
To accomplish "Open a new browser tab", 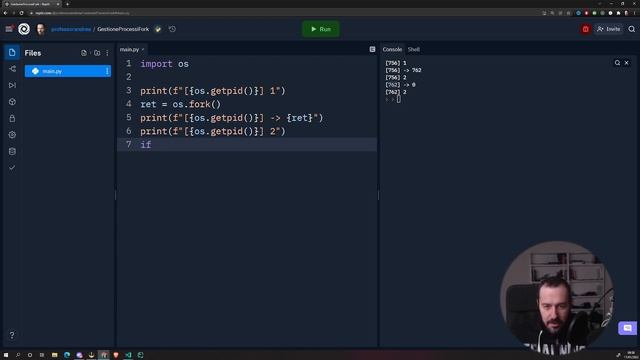I will pos(67,4).
